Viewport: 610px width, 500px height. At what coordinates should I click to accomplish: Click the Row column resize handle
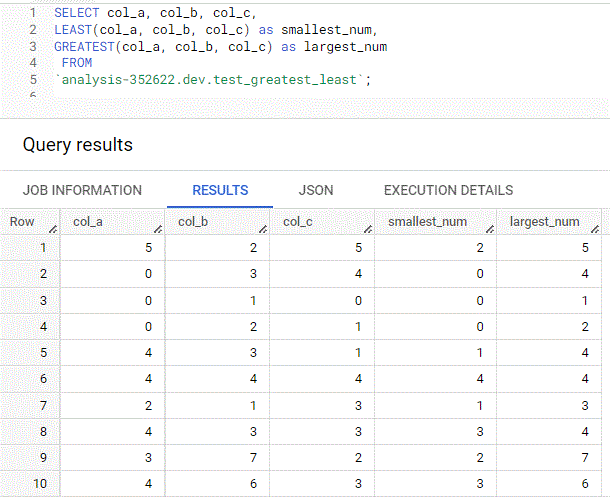(53, 230)
